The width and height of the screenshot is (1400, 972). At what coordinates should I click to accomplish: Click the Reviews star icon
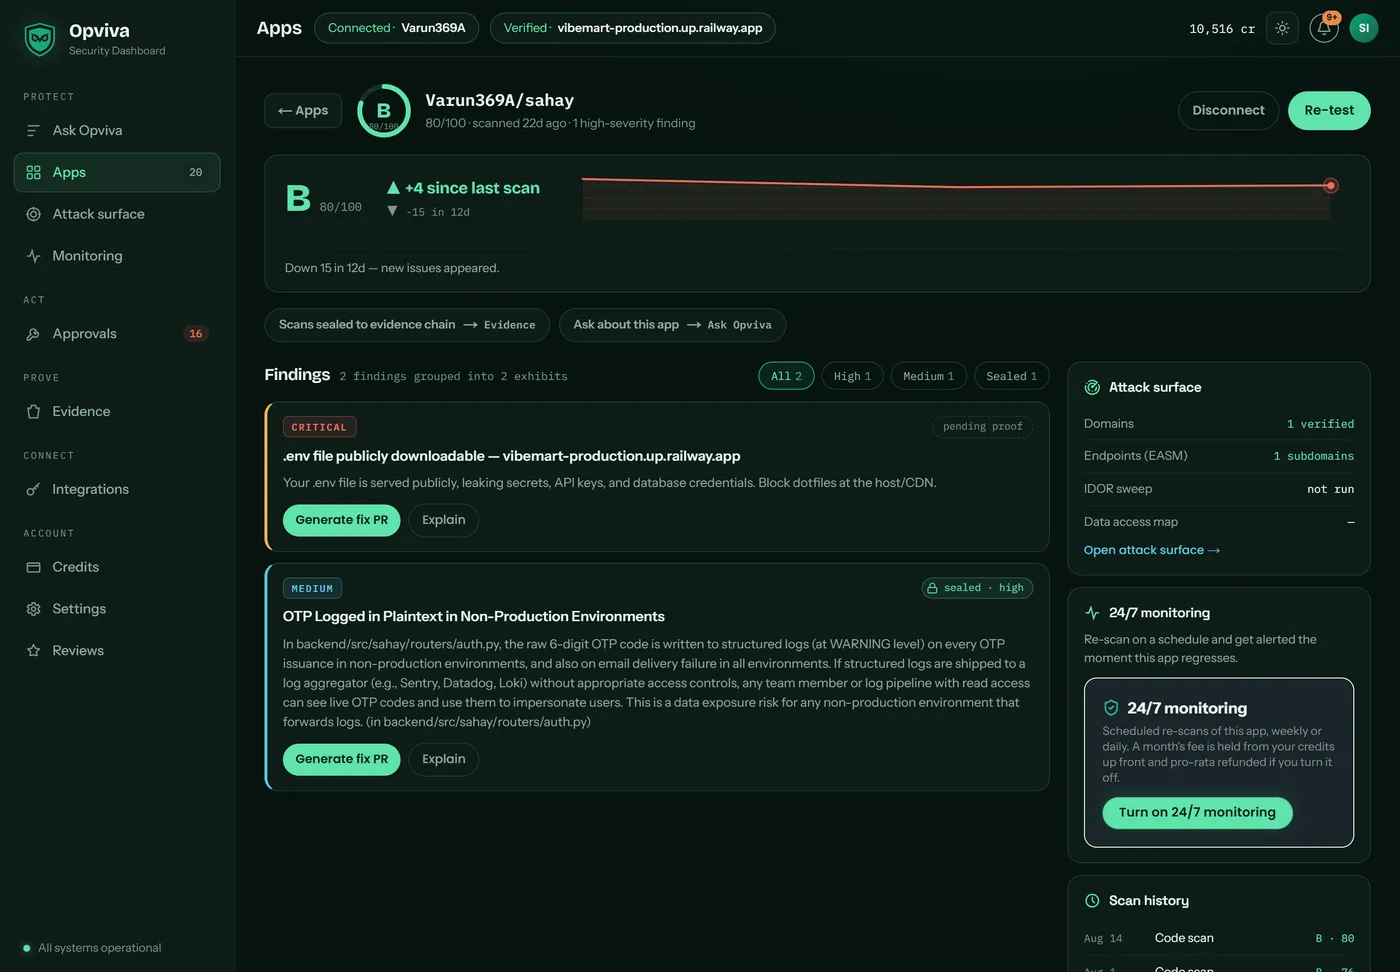tap(33, 651)
